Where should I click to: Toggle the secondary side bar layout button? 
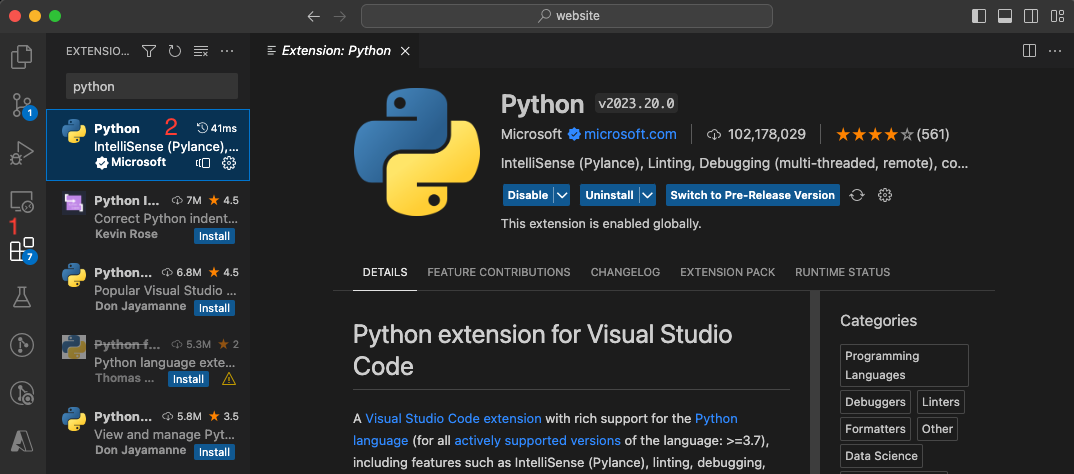pyautogui.click(x=1031, y=16)
